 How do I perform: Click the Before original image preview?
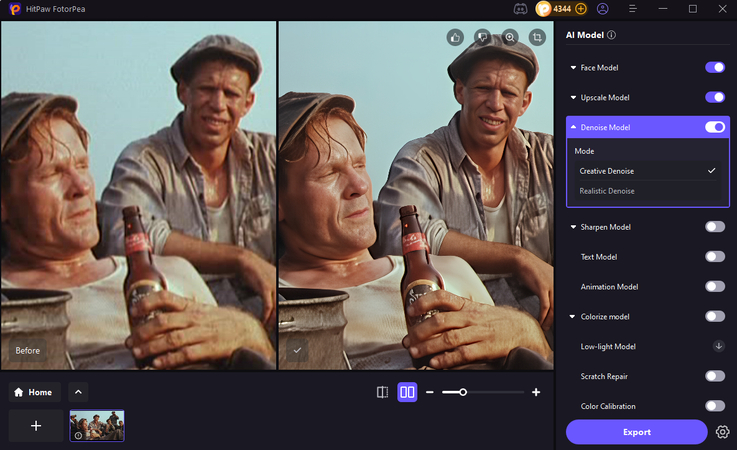tap(139, 195)
